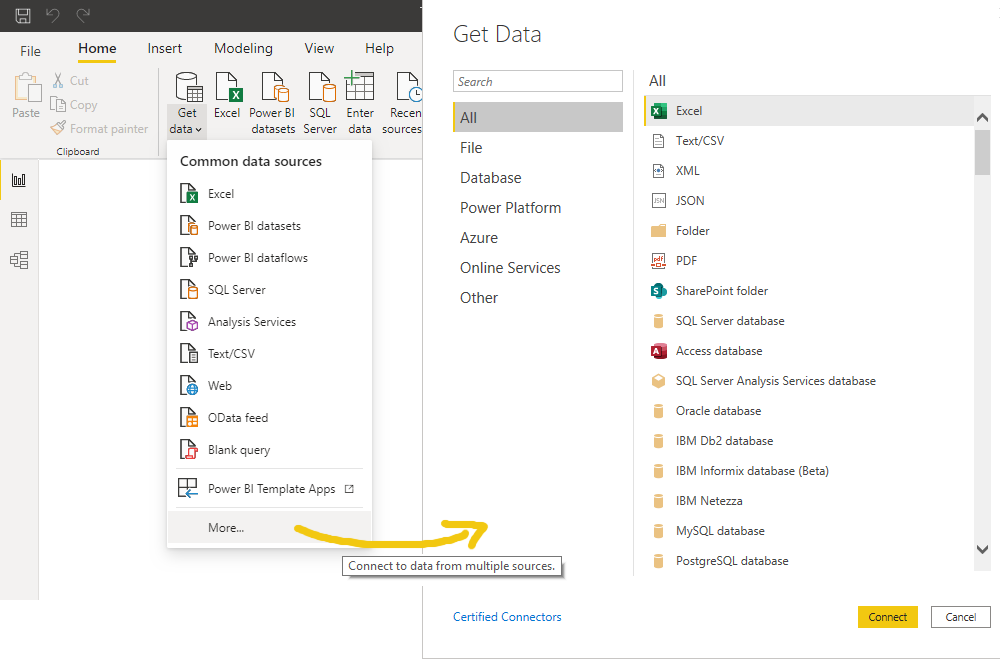1000x659 pixels.
Task: Click the Excel ribbon button icon
Action: click(228, 88)
